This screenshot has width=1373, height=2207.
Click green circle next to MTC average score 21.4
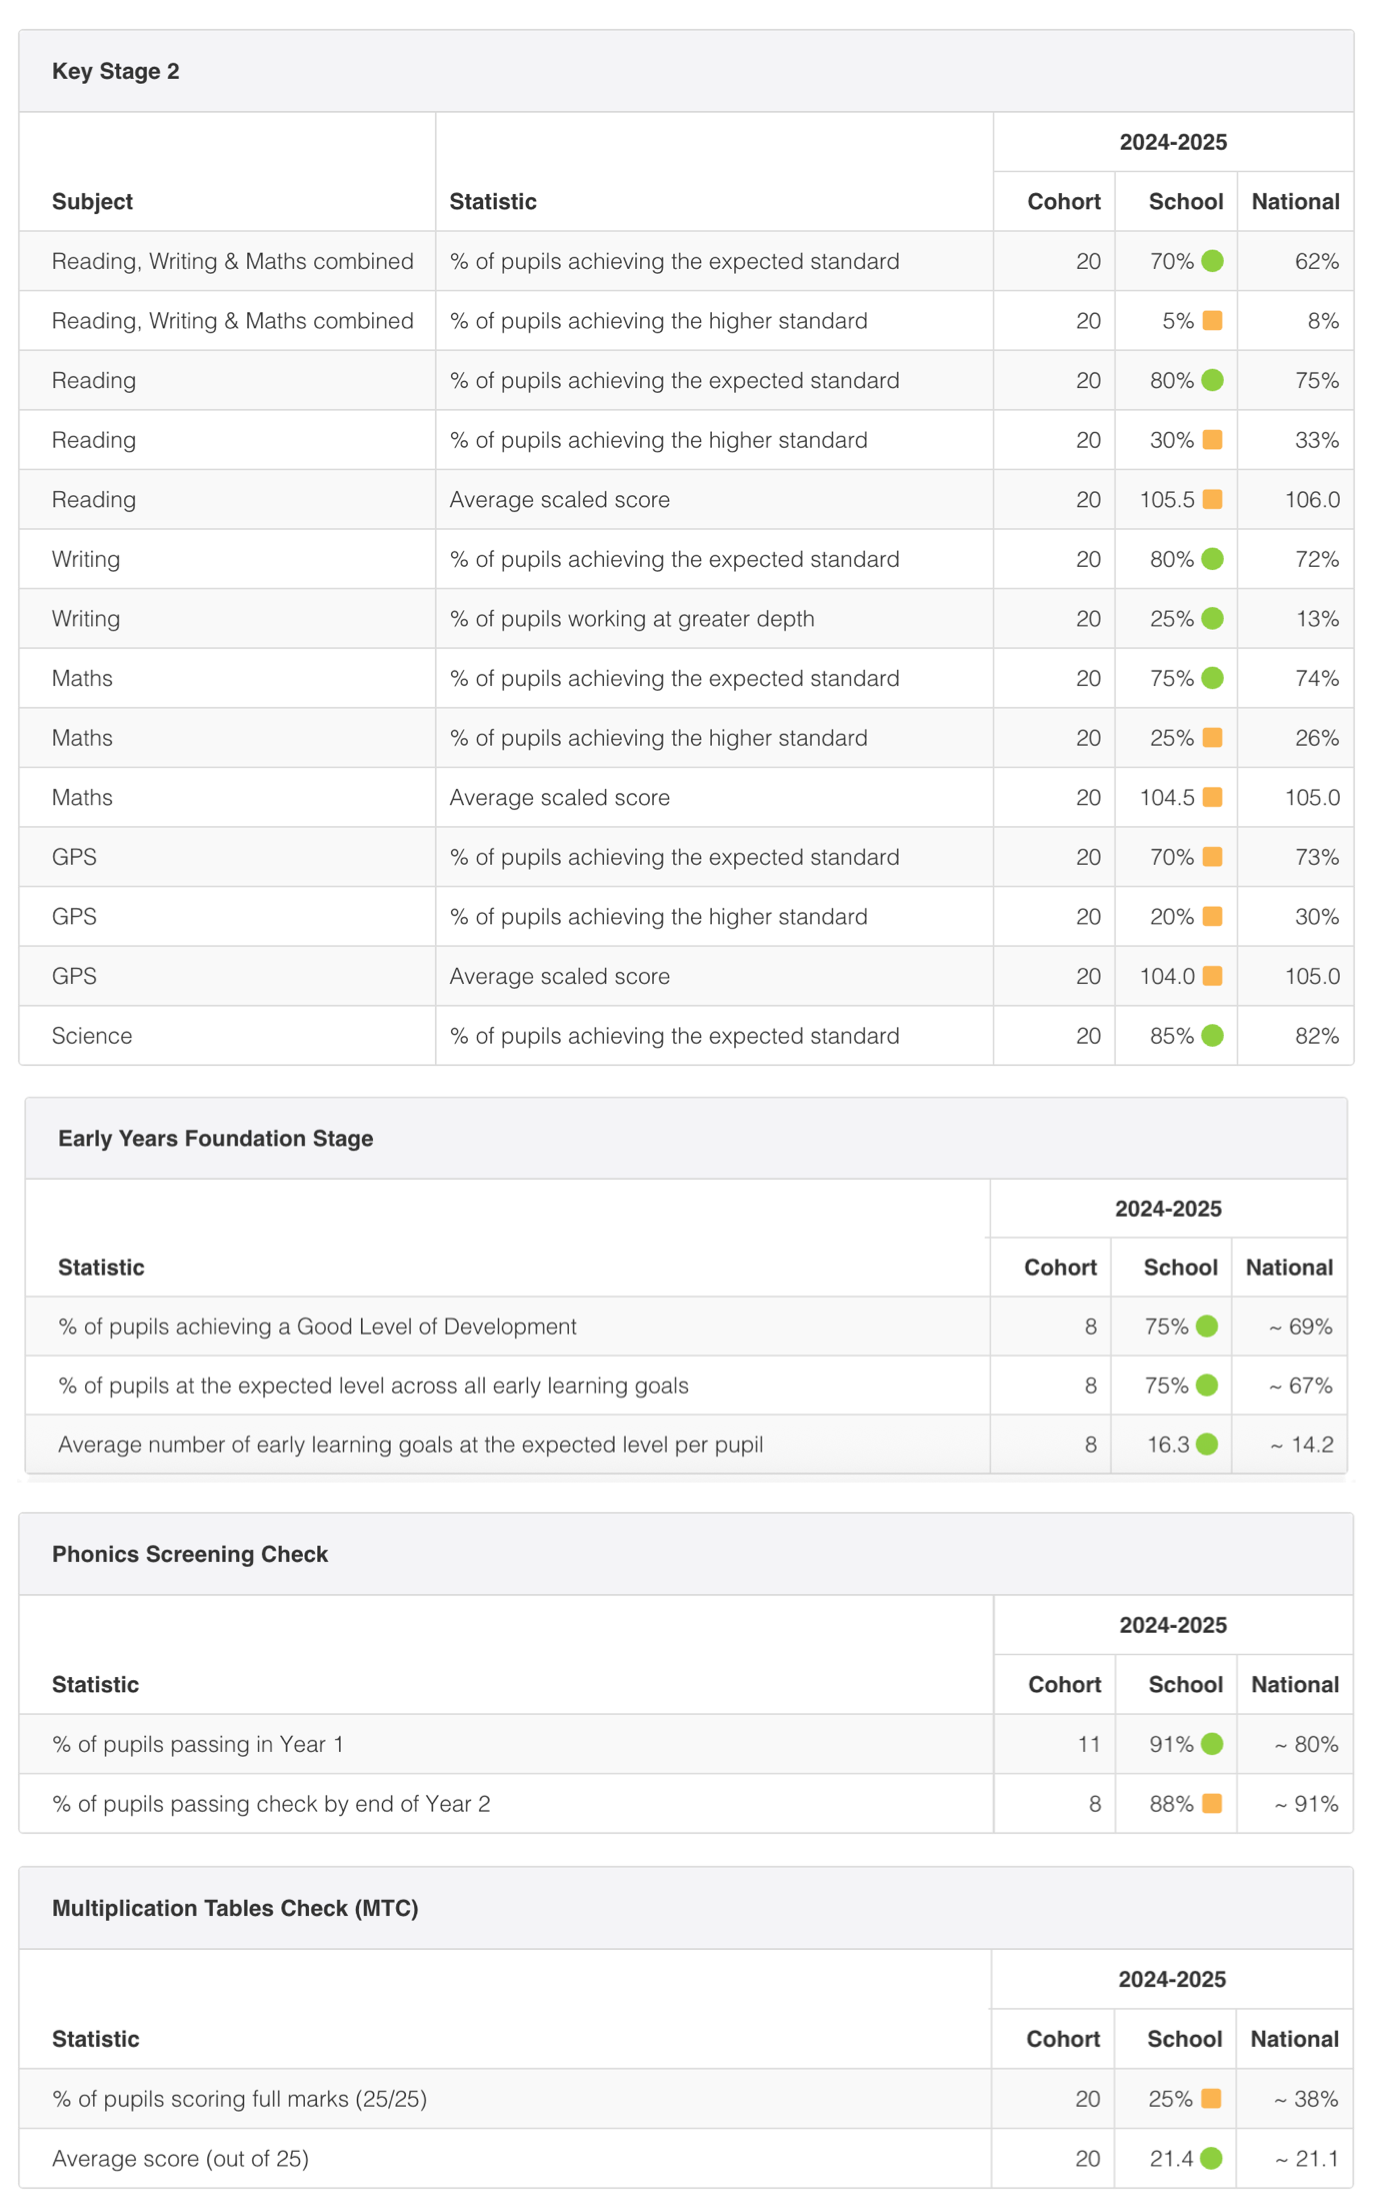(x=1211, y=2158)
